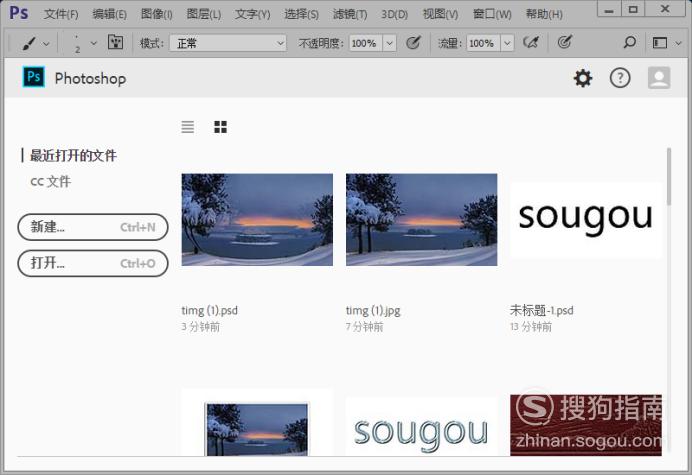The width and height of the screenshot is (692, 475).
Task: Click the 未标题-1.psd file name
Action: 542,310
